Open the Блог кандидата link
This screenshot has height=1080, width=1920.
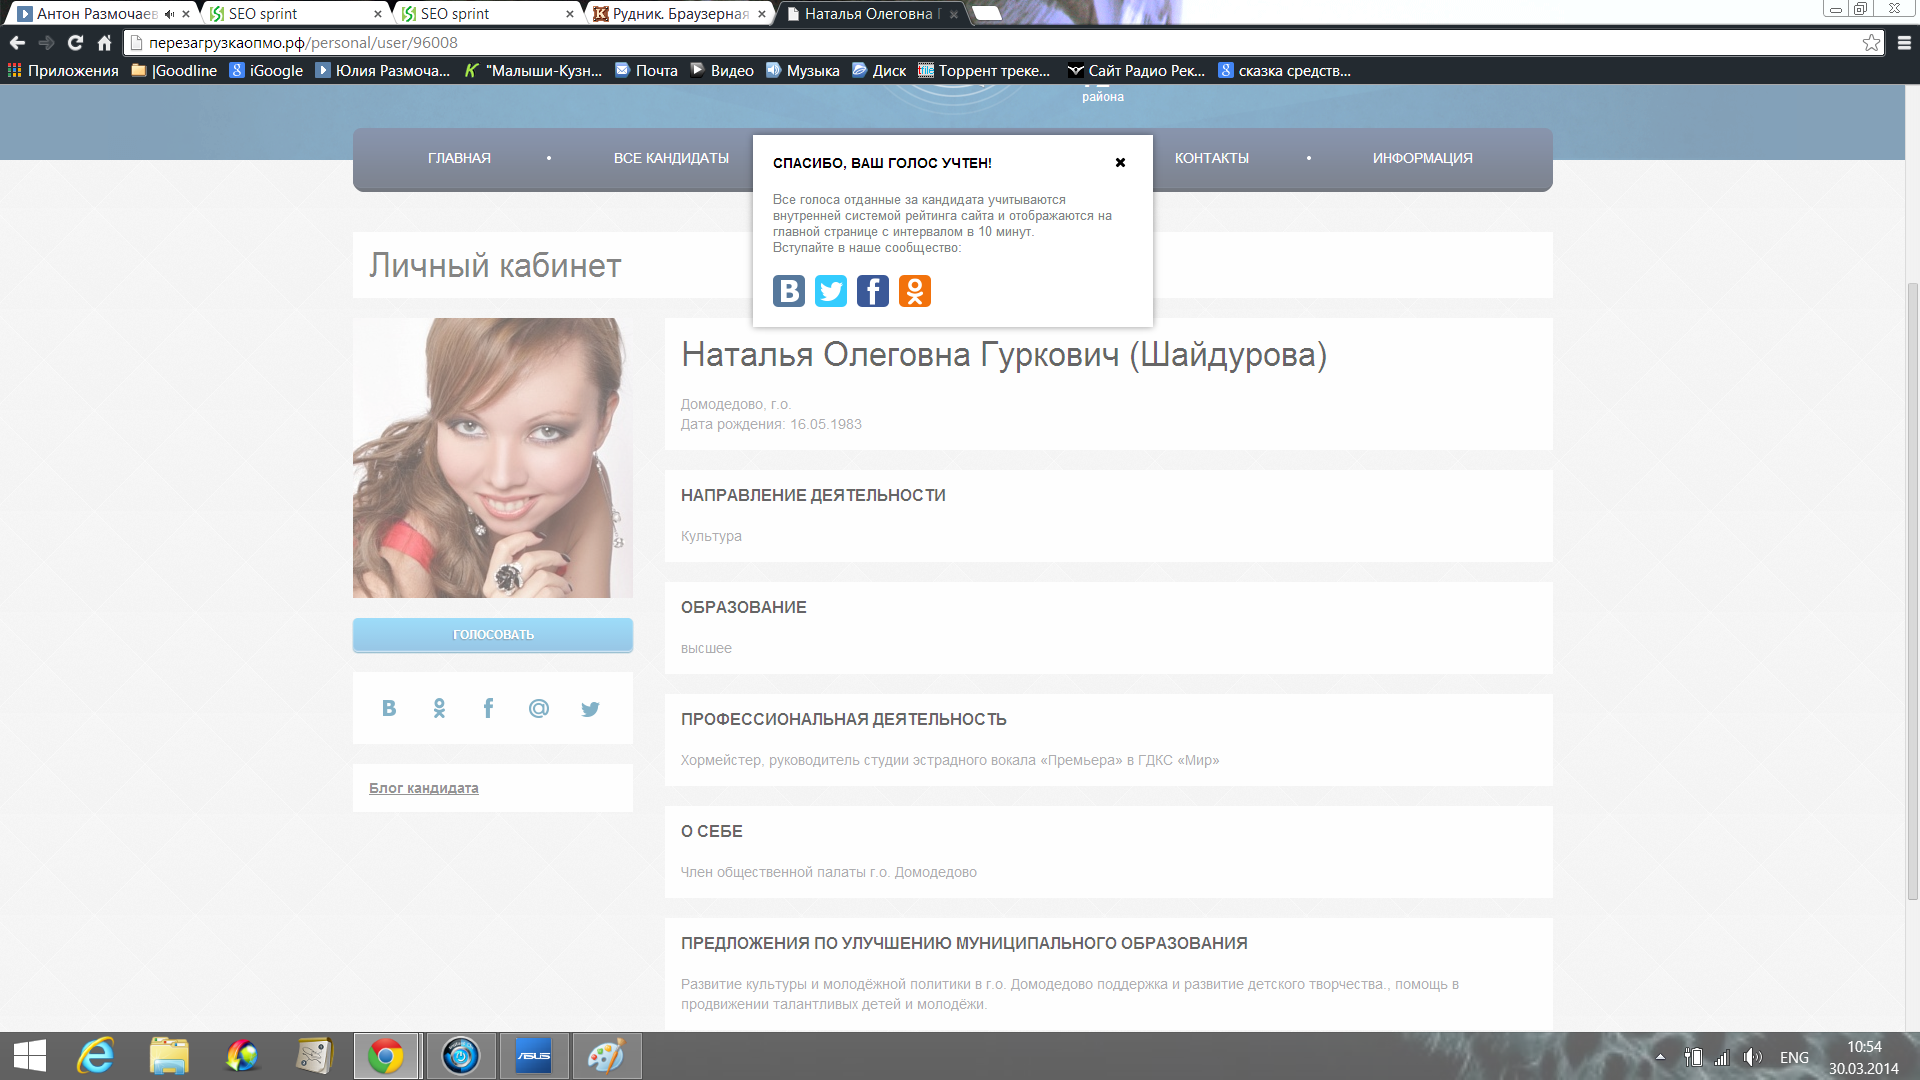point(423,788)
